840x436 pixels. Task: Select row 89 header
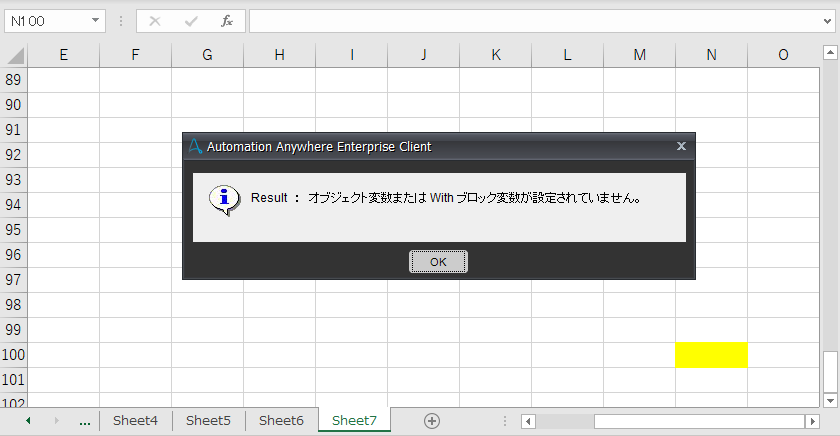tap(13, 80)
